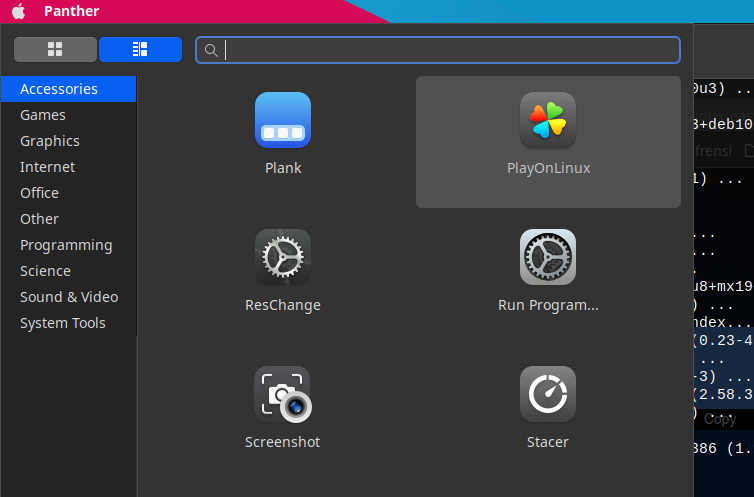Click the 'Screenshot' app name label
Viewport: 754px width, 497px height.
(x=283, y=442)
